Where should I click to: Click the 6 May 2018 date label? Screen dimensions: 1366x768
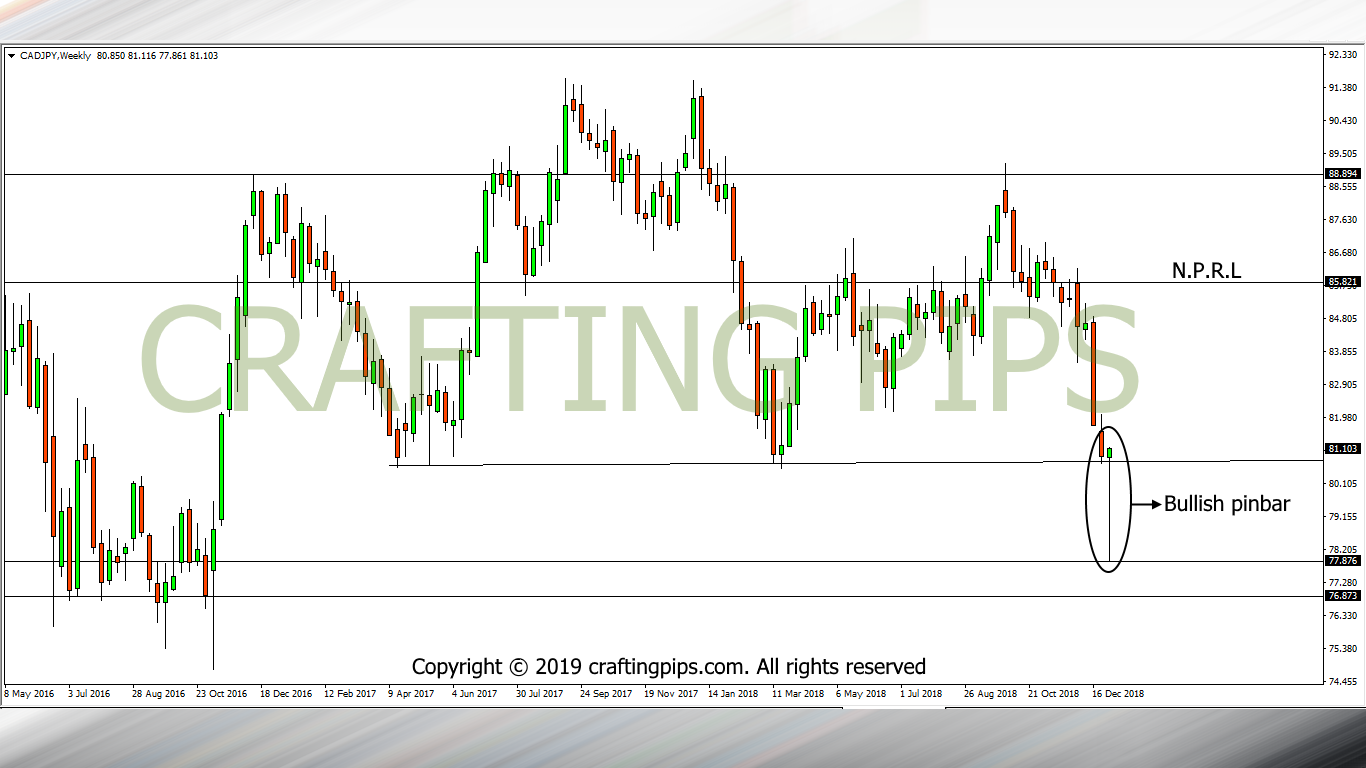[x=861, y=693]
